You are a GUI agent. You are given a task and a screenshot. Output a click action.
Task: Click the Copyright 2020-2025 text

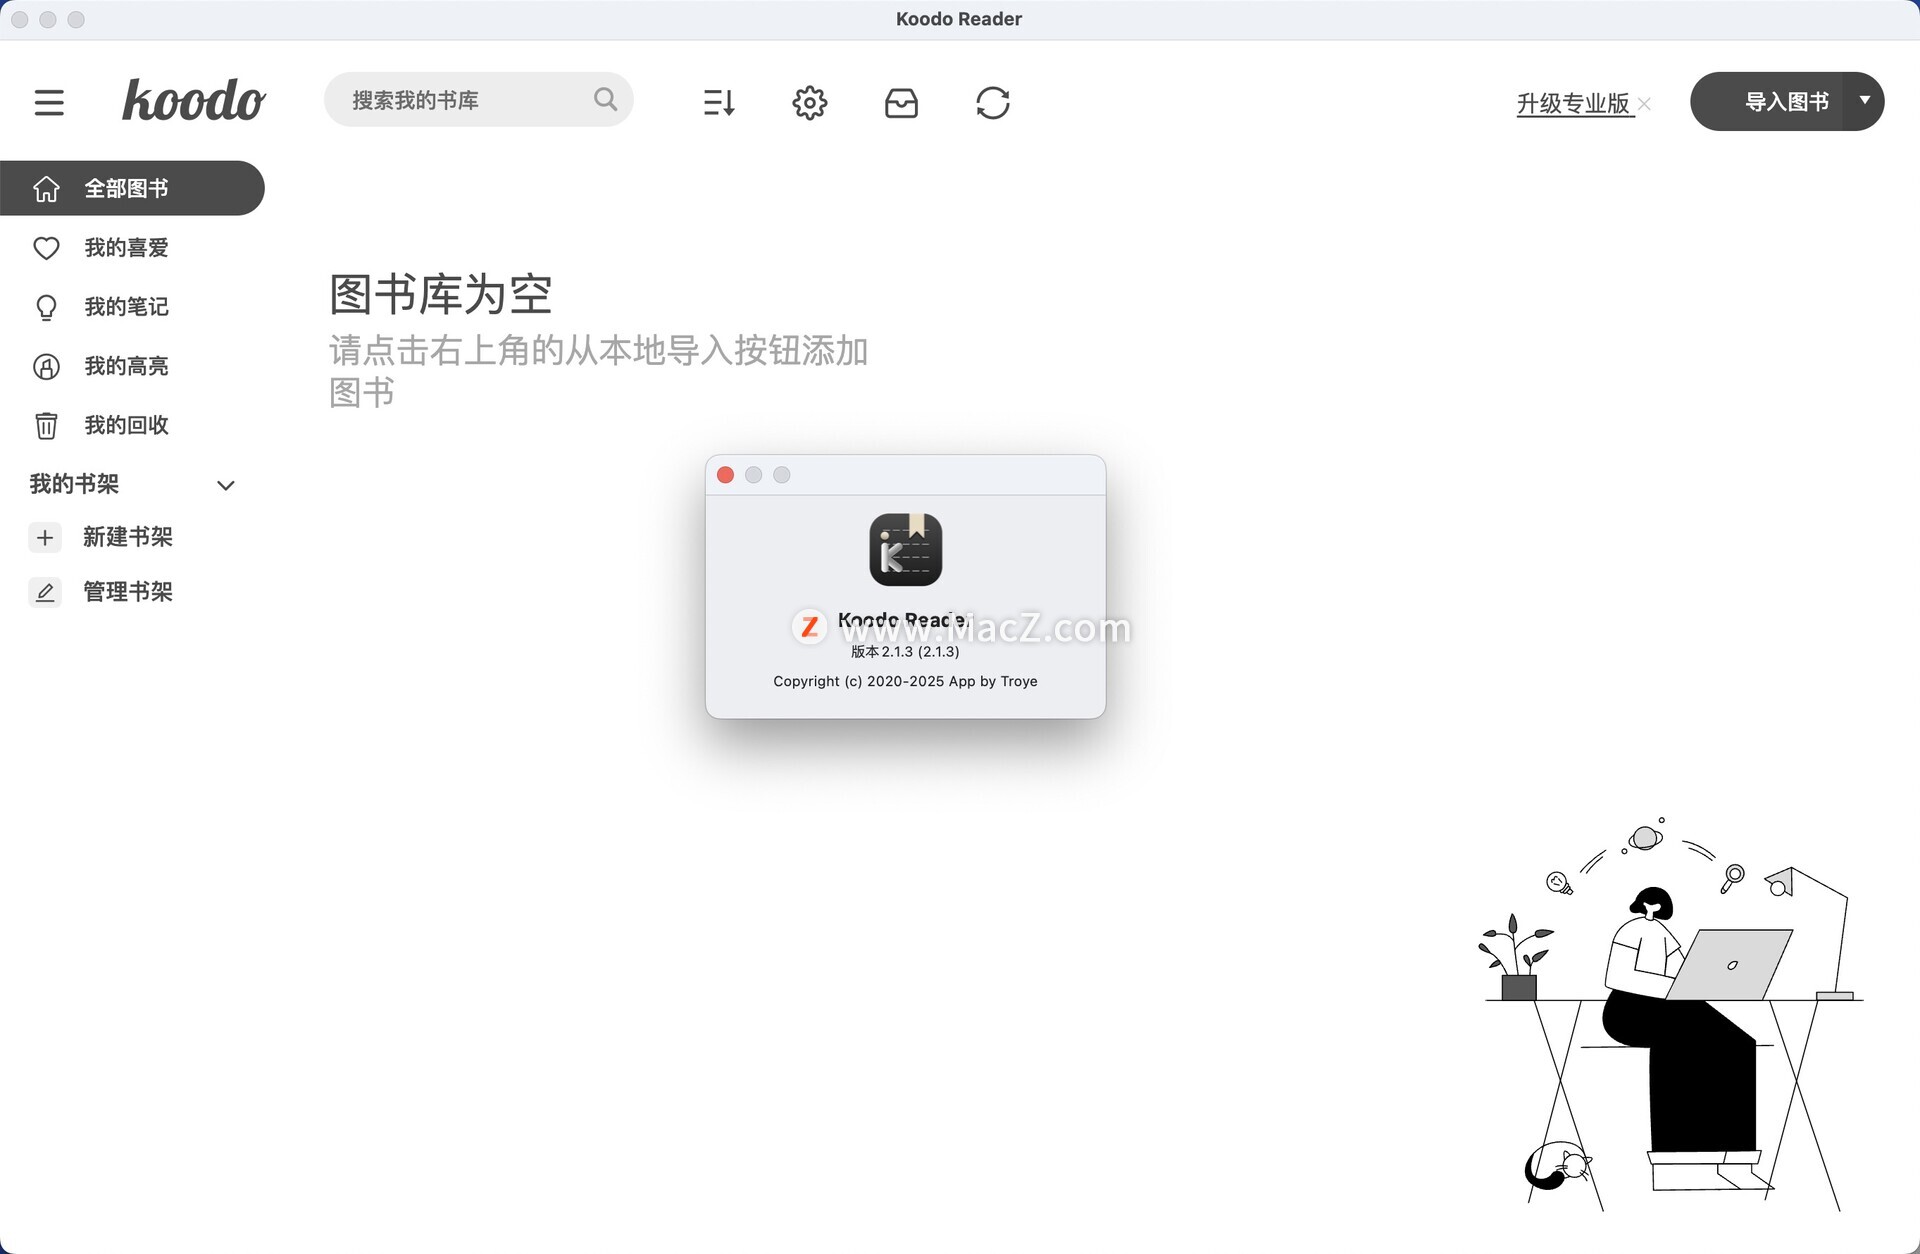905,681
